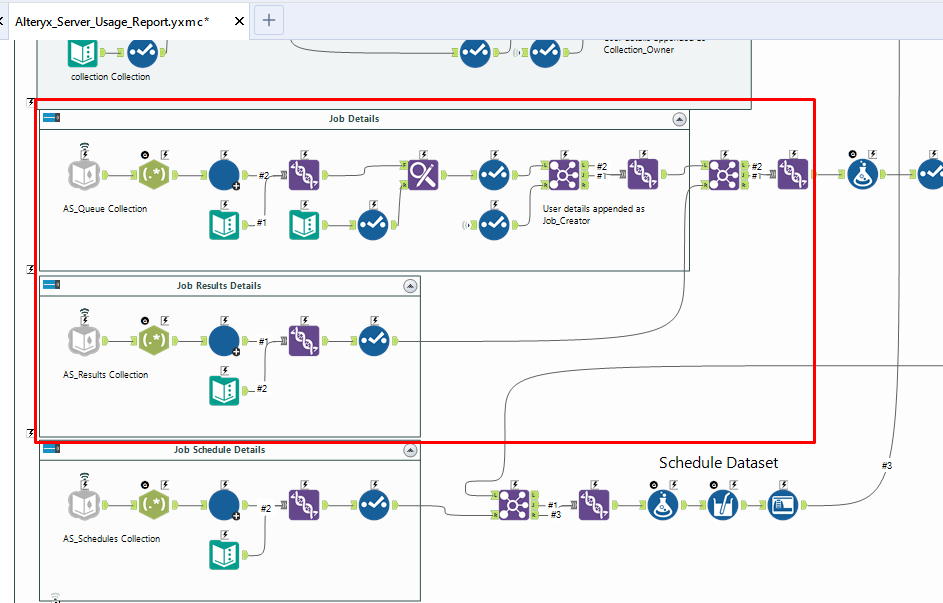This screenshot has width=943, height=603.
Task: Click the Job Details container title
Action: 354,119
